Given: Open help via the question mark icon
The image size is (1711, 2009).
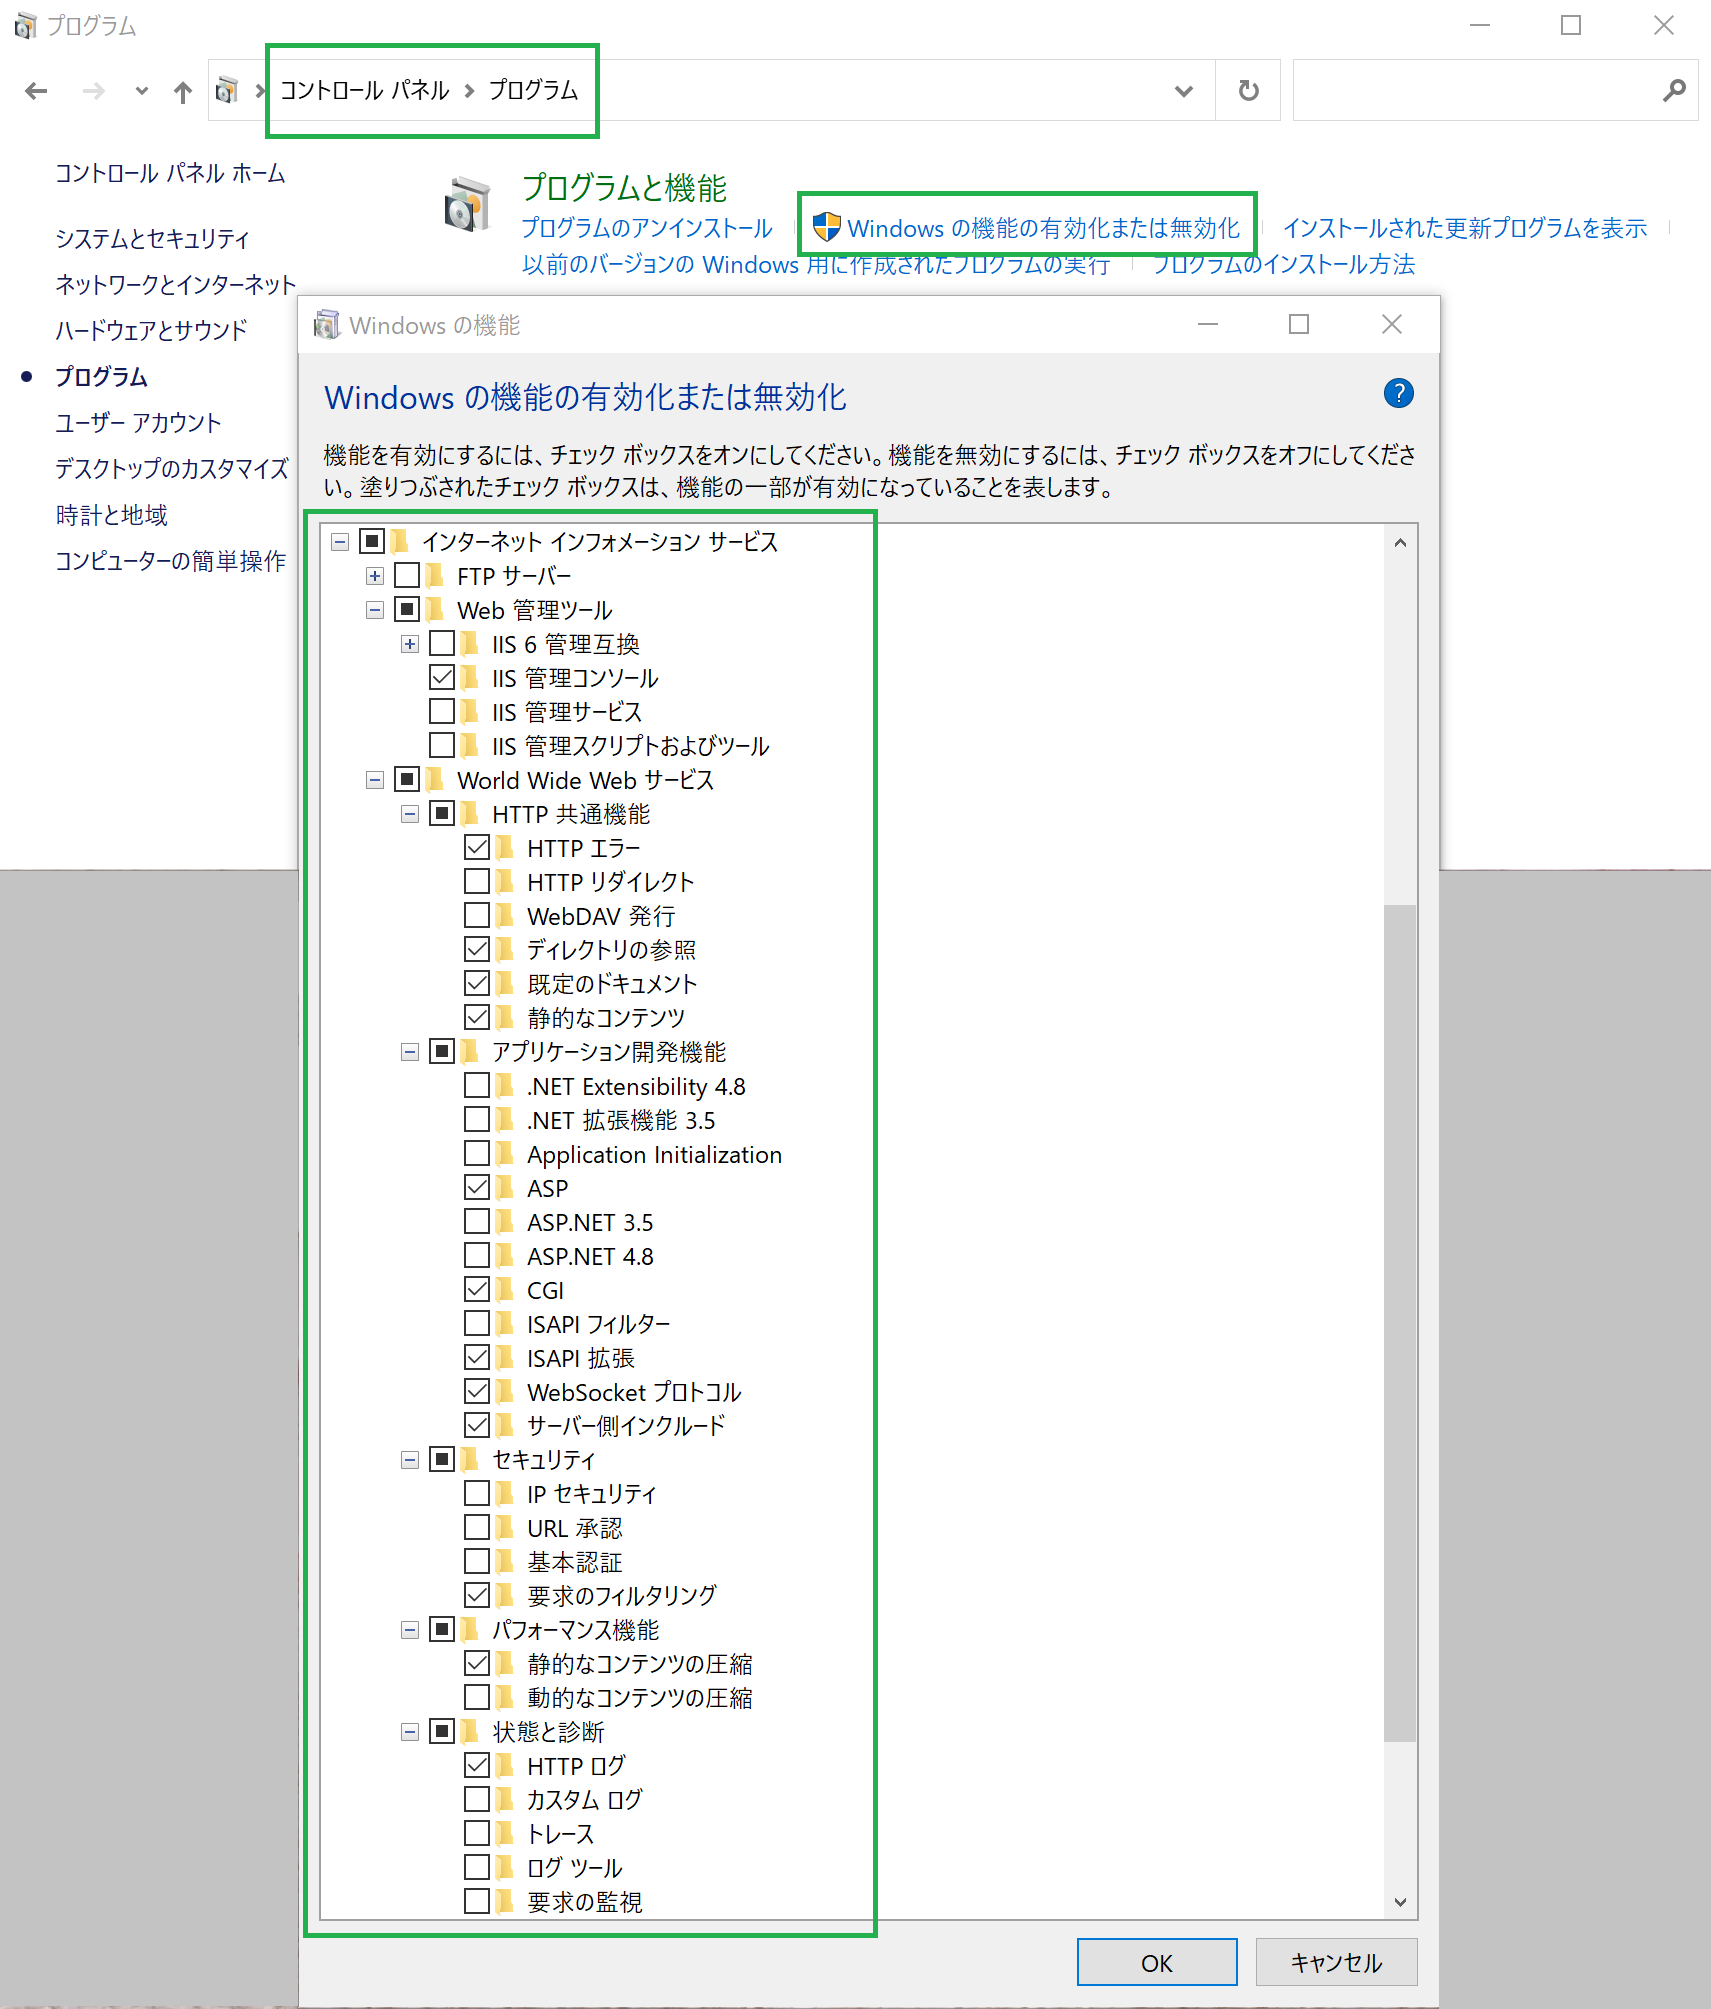Looking at the screenshot, I should point(1398,394).
